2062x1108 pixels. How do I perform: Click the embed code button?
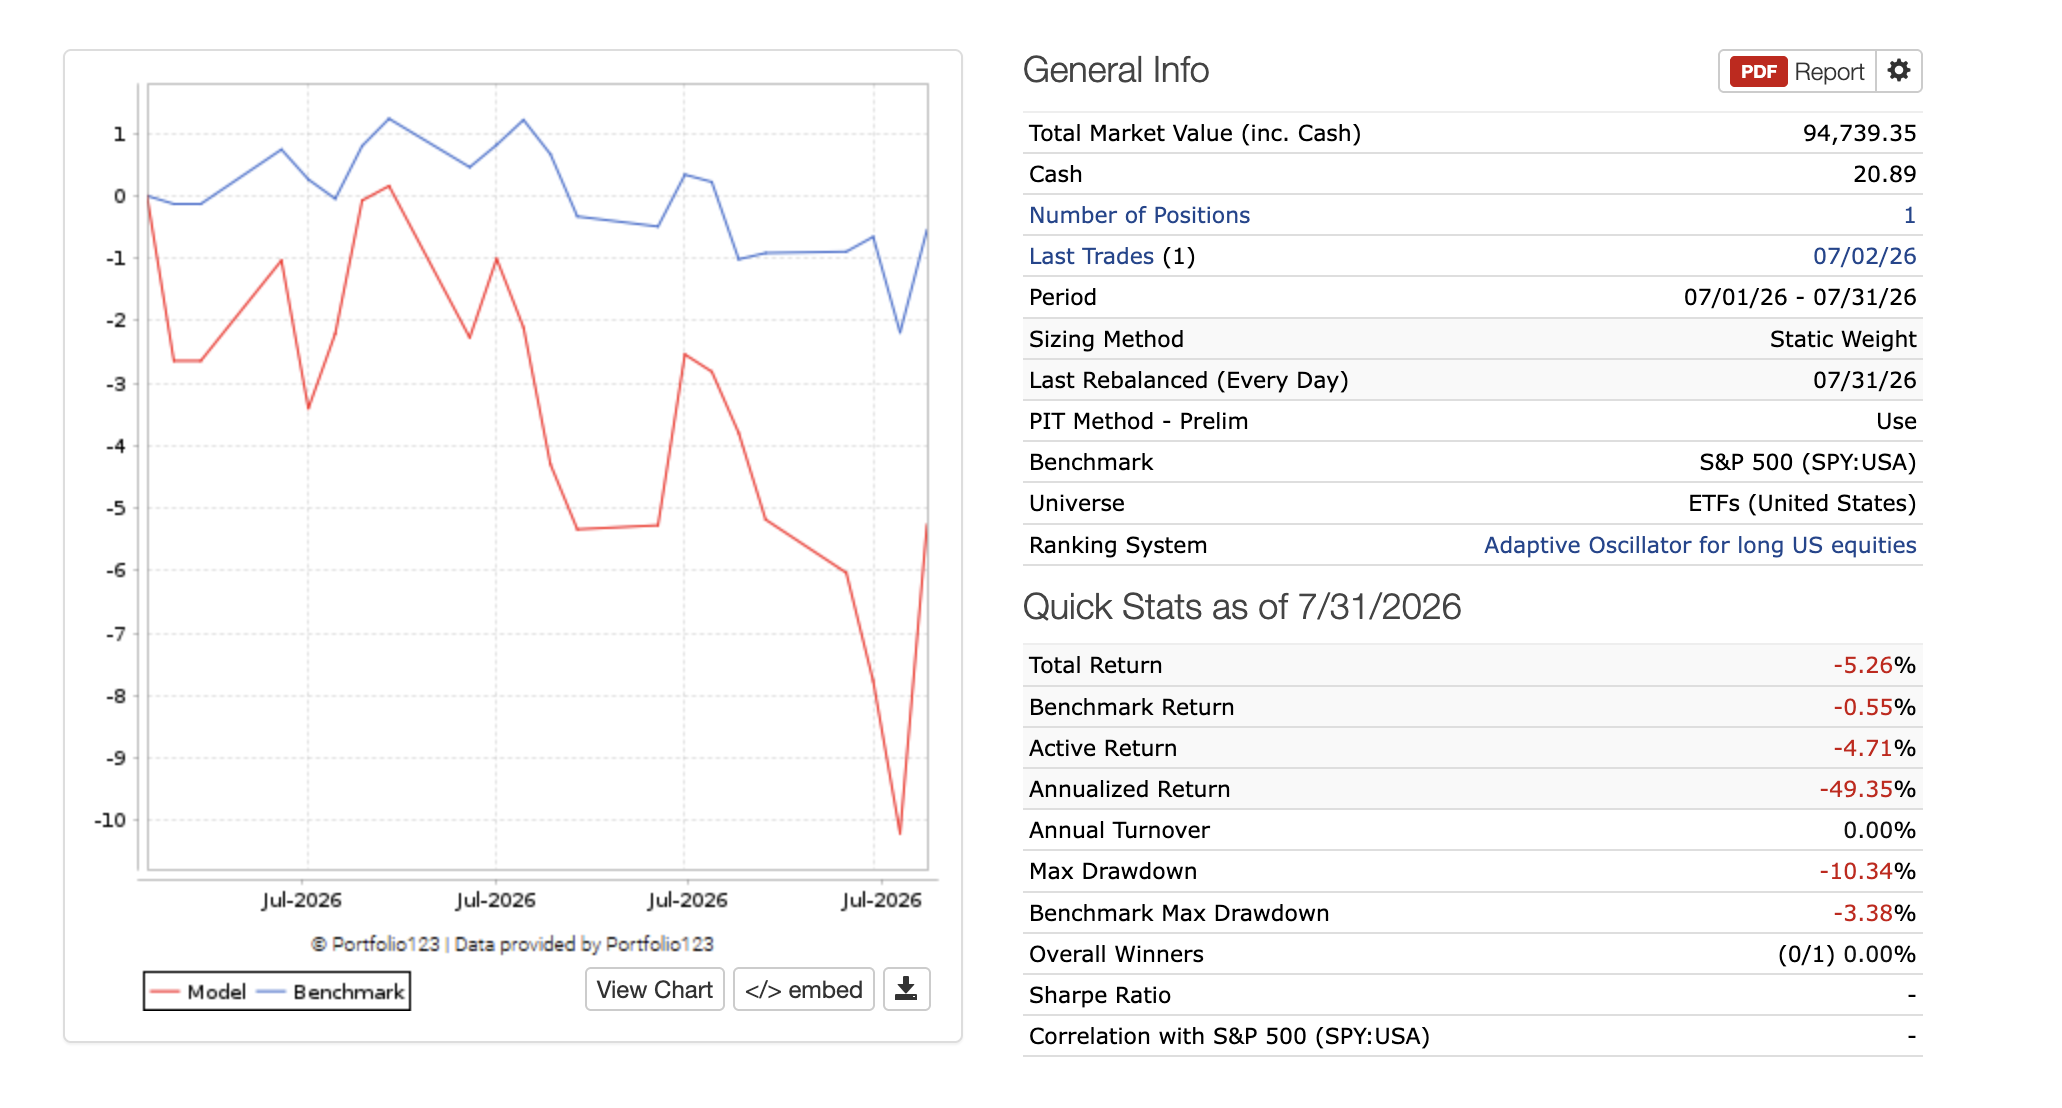point(804,989)
